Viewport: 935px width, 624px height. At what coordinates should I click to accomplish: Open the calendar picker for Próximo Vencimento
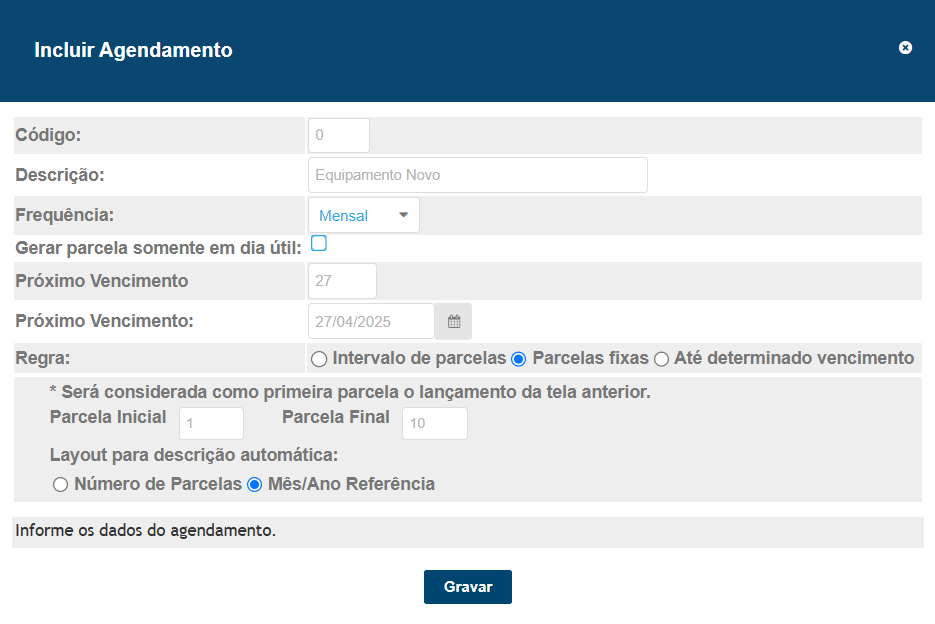coord(454,322)
